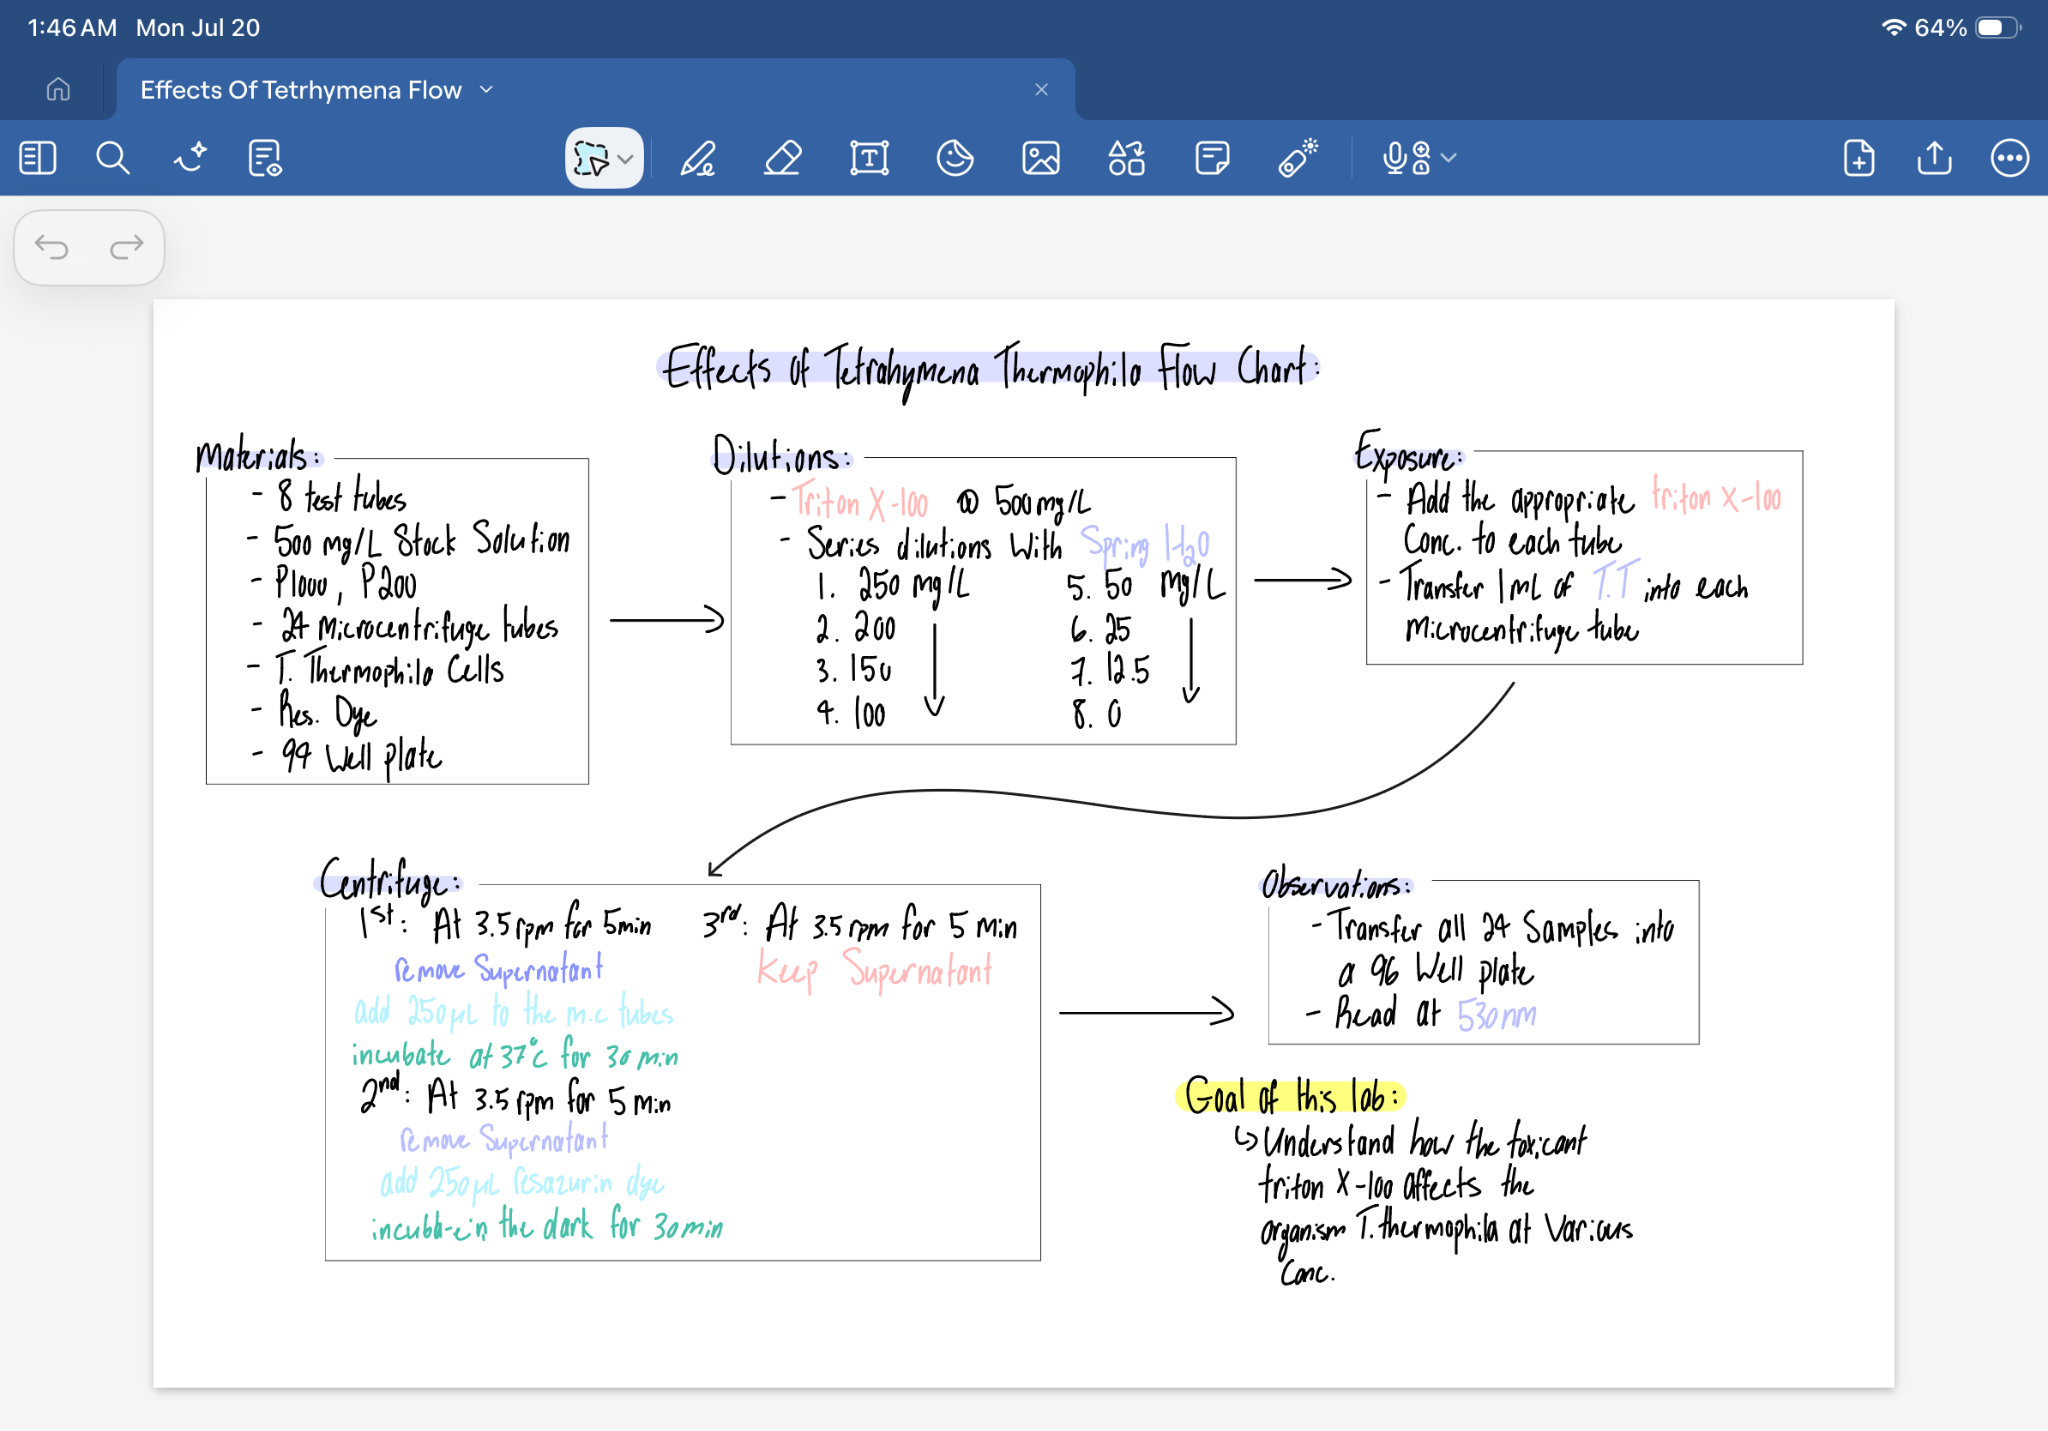The image size is (2048, 1431).
Task: Tap '1. 250 mg/L' dilution entry
Action: (892, 586)
